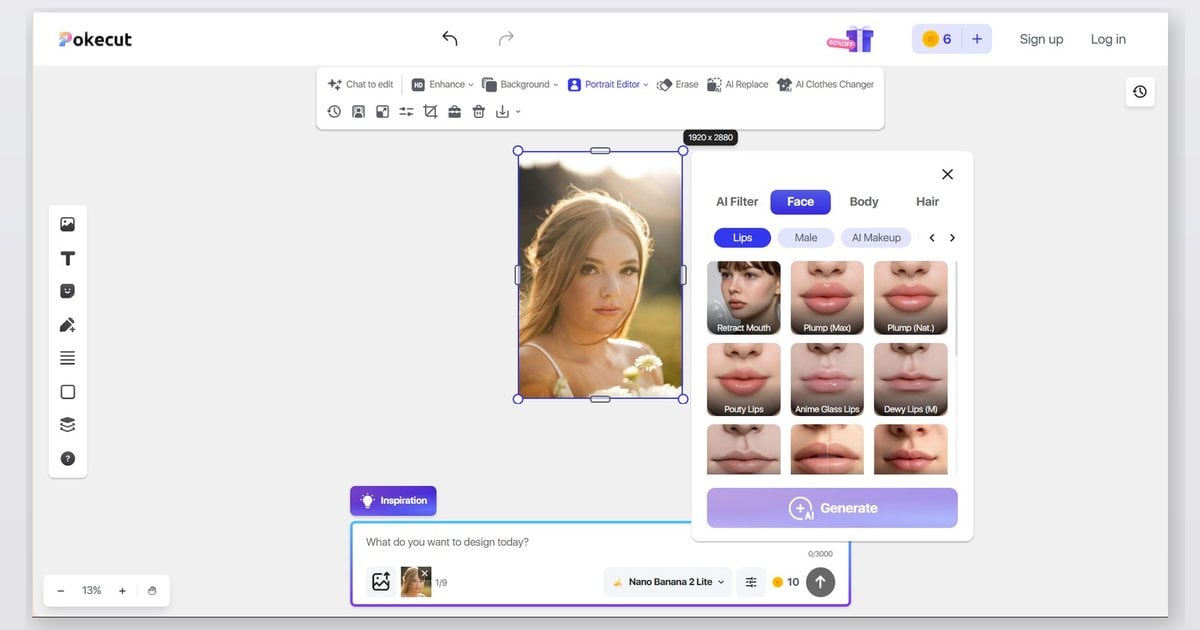Screen dimensions: 1200x630
Task: Close the Portrait Editor panel
Action: (948, 174)
